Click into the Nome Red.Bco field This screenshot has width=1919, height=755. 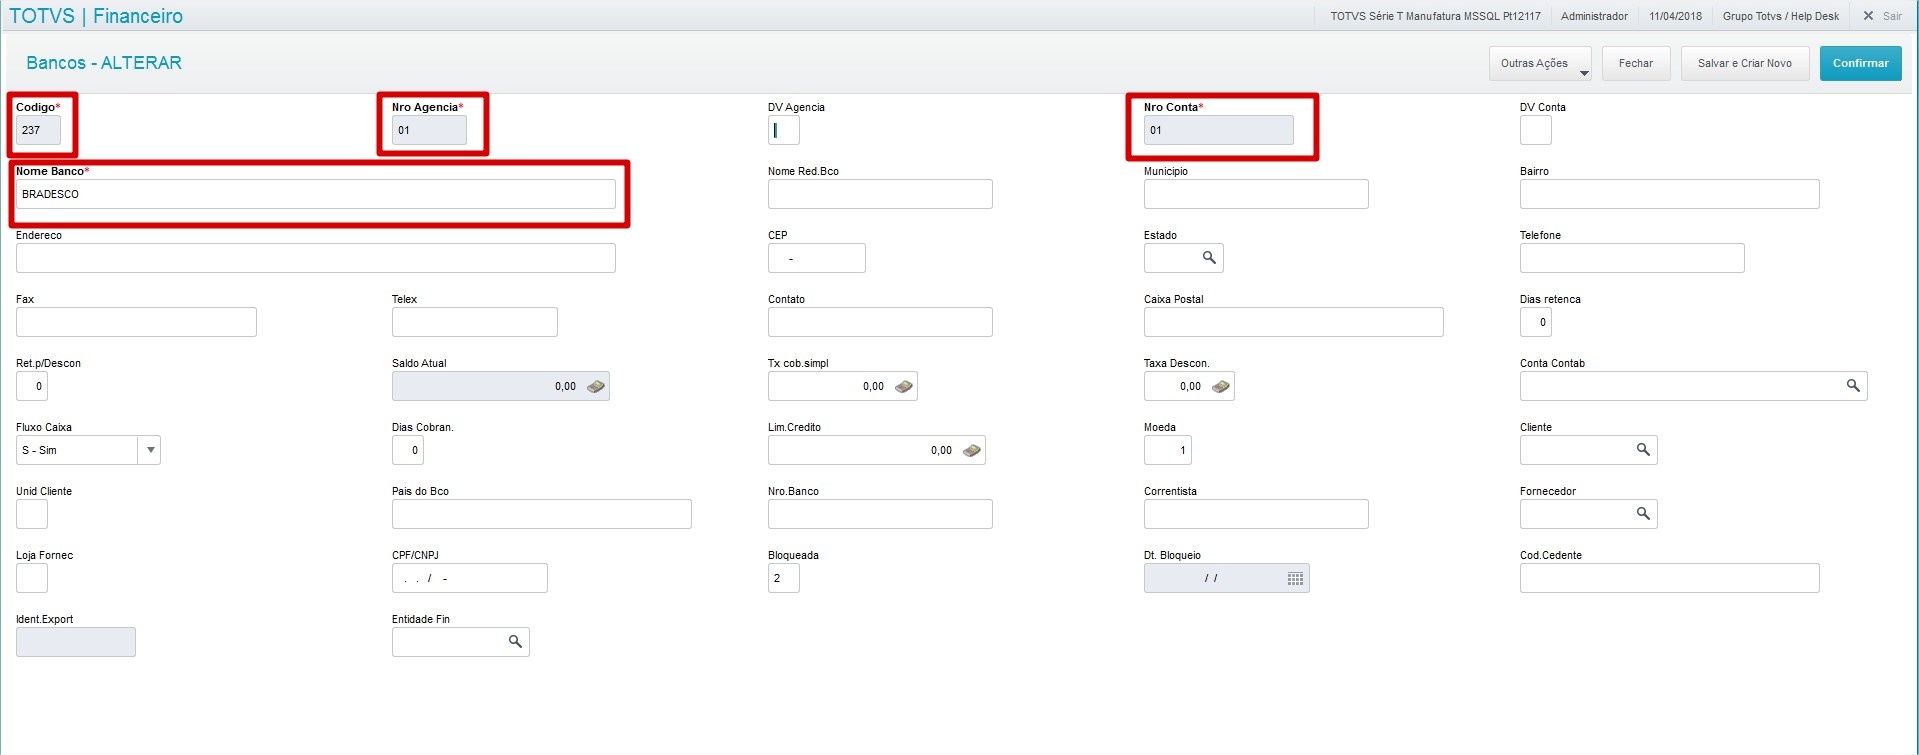tap(880, 194)
